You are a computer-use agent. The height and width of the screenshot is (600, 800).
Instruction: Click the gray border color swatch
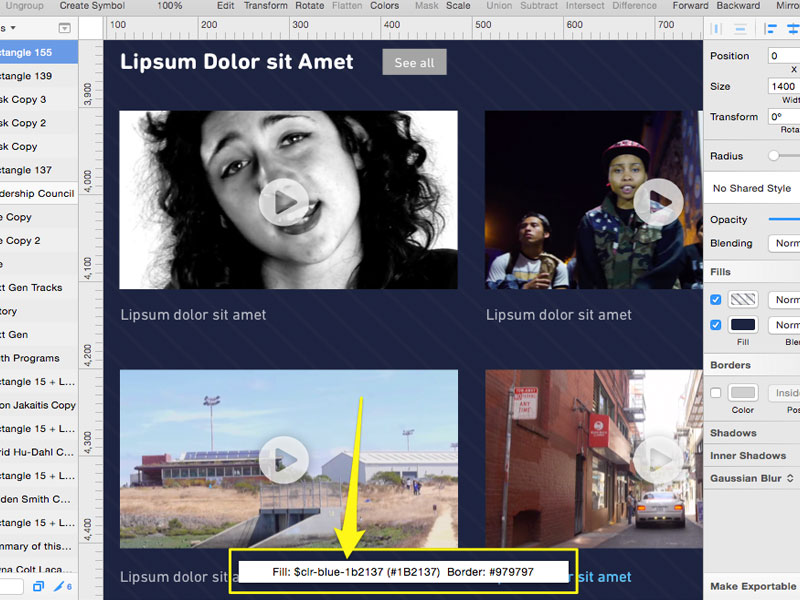click(x=743, y=392)
